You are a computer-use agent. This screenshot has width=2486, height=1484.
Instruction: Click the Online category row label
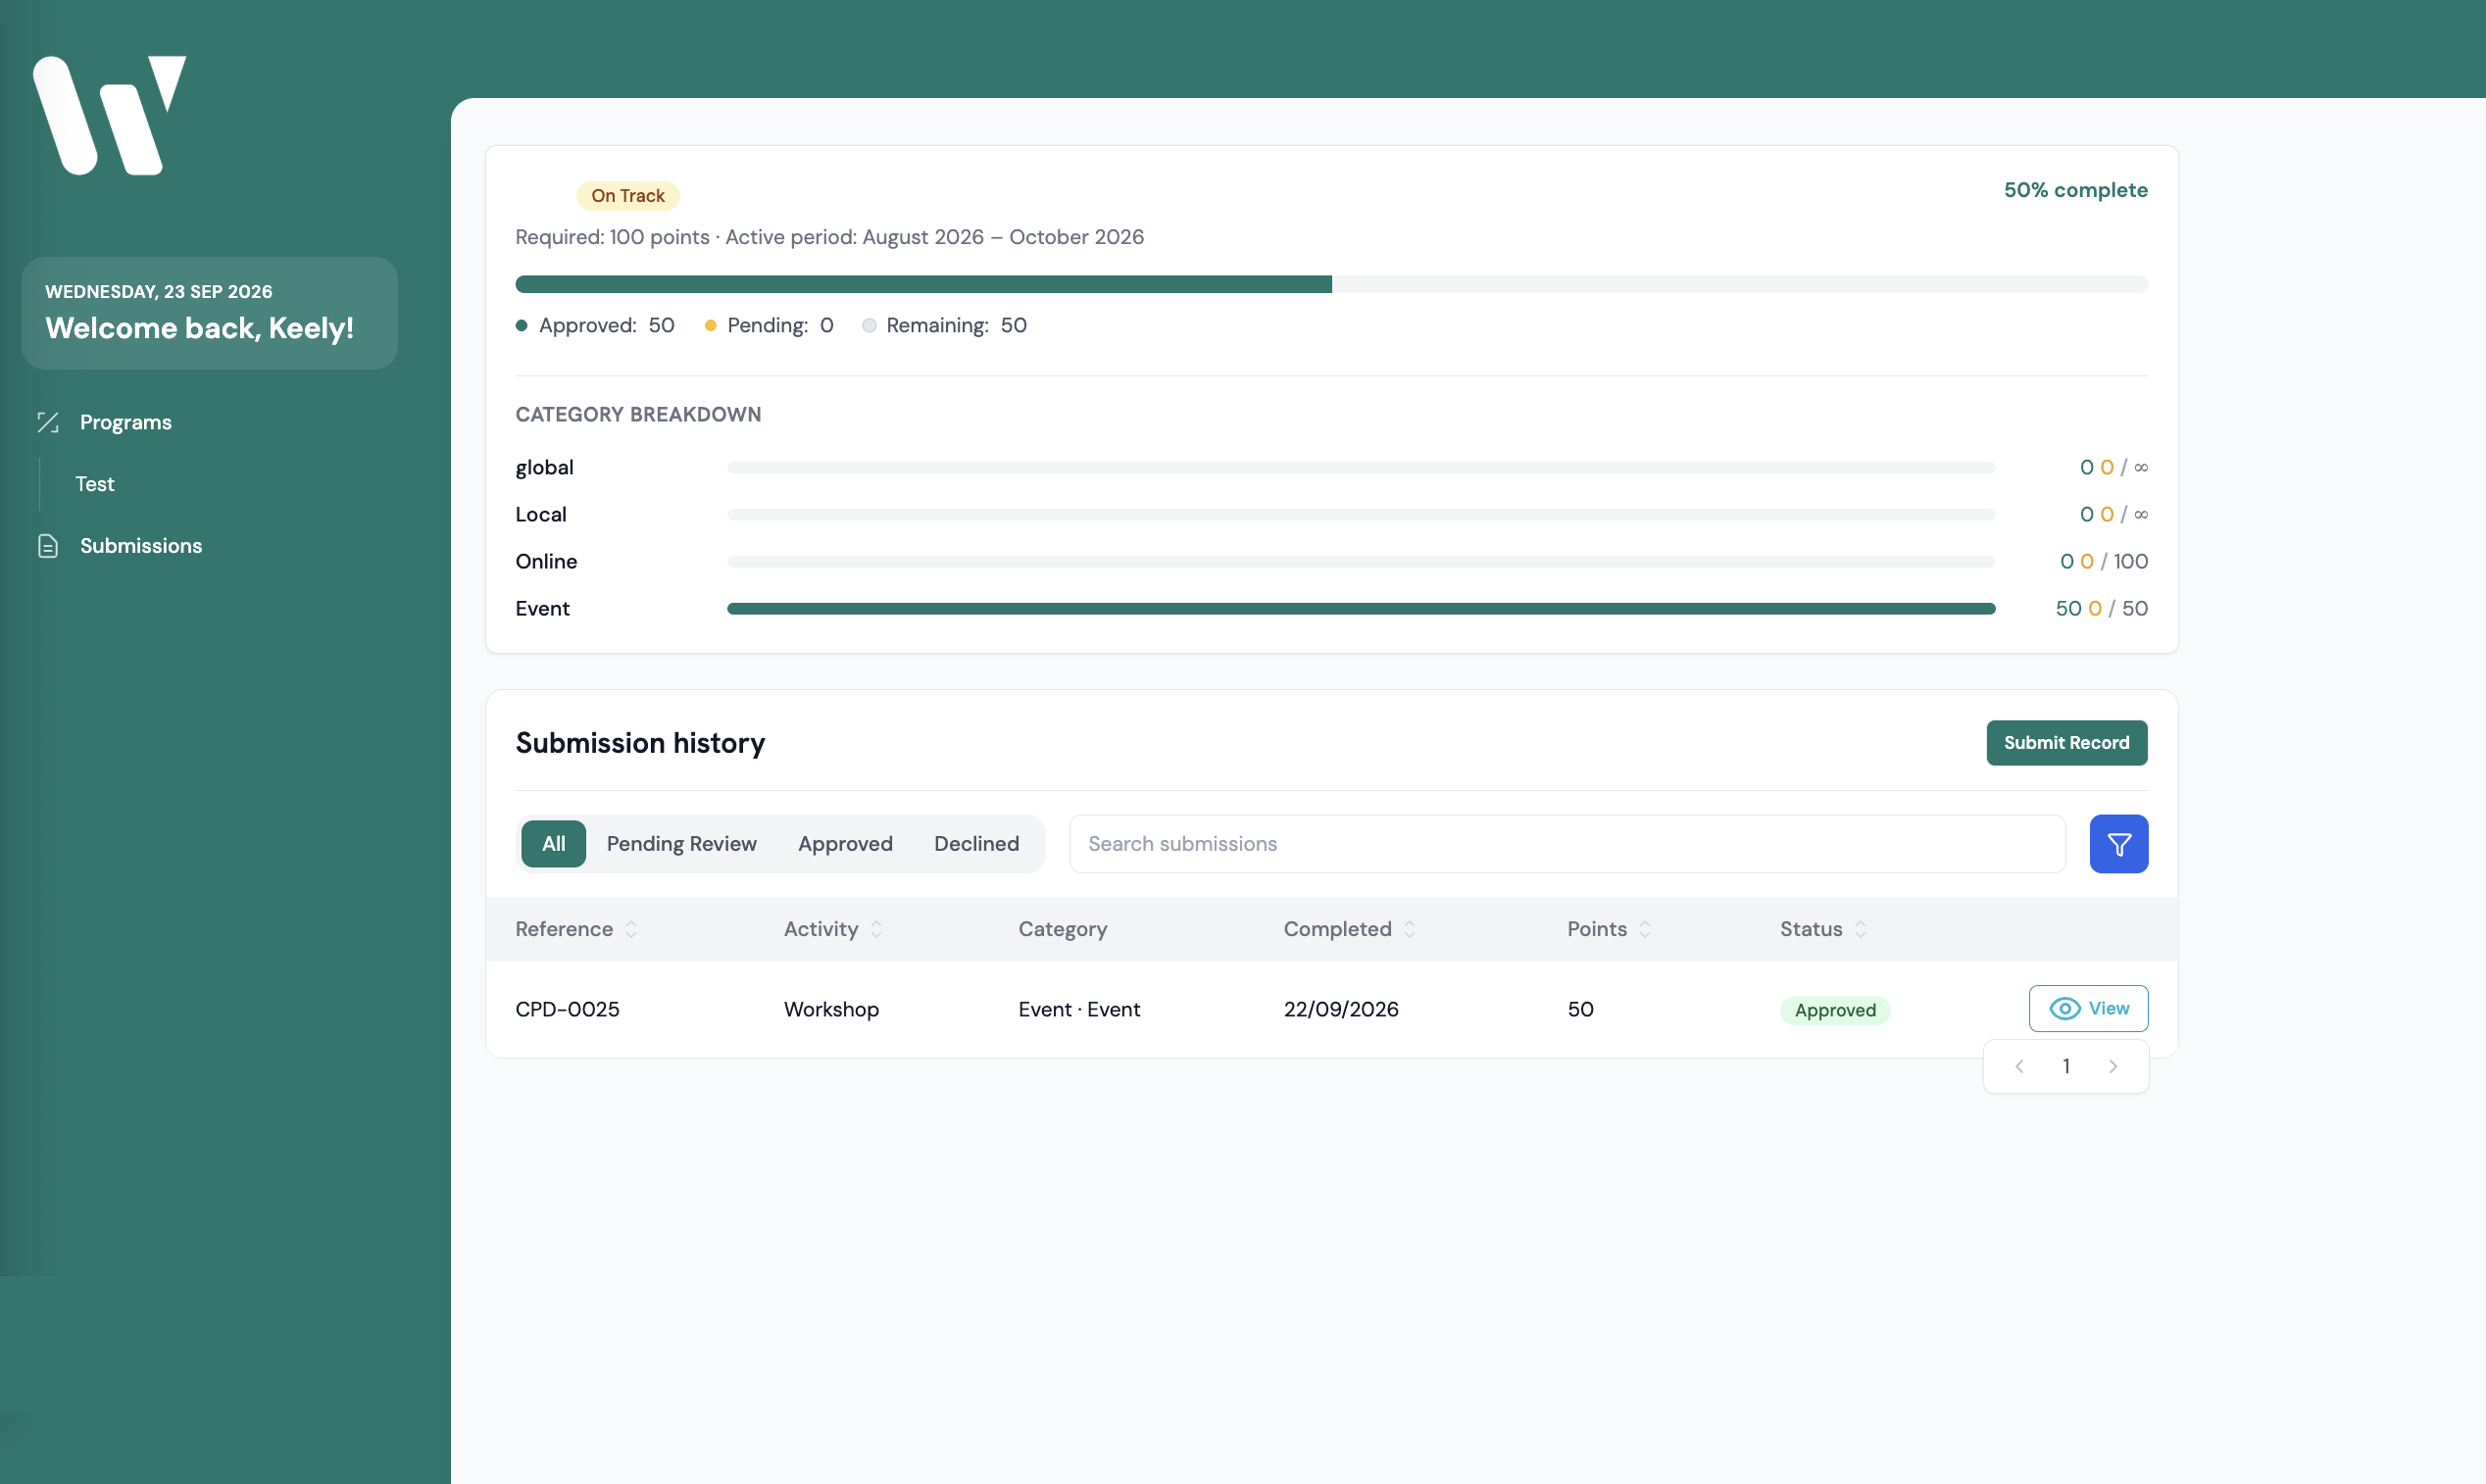pos(546,562)
